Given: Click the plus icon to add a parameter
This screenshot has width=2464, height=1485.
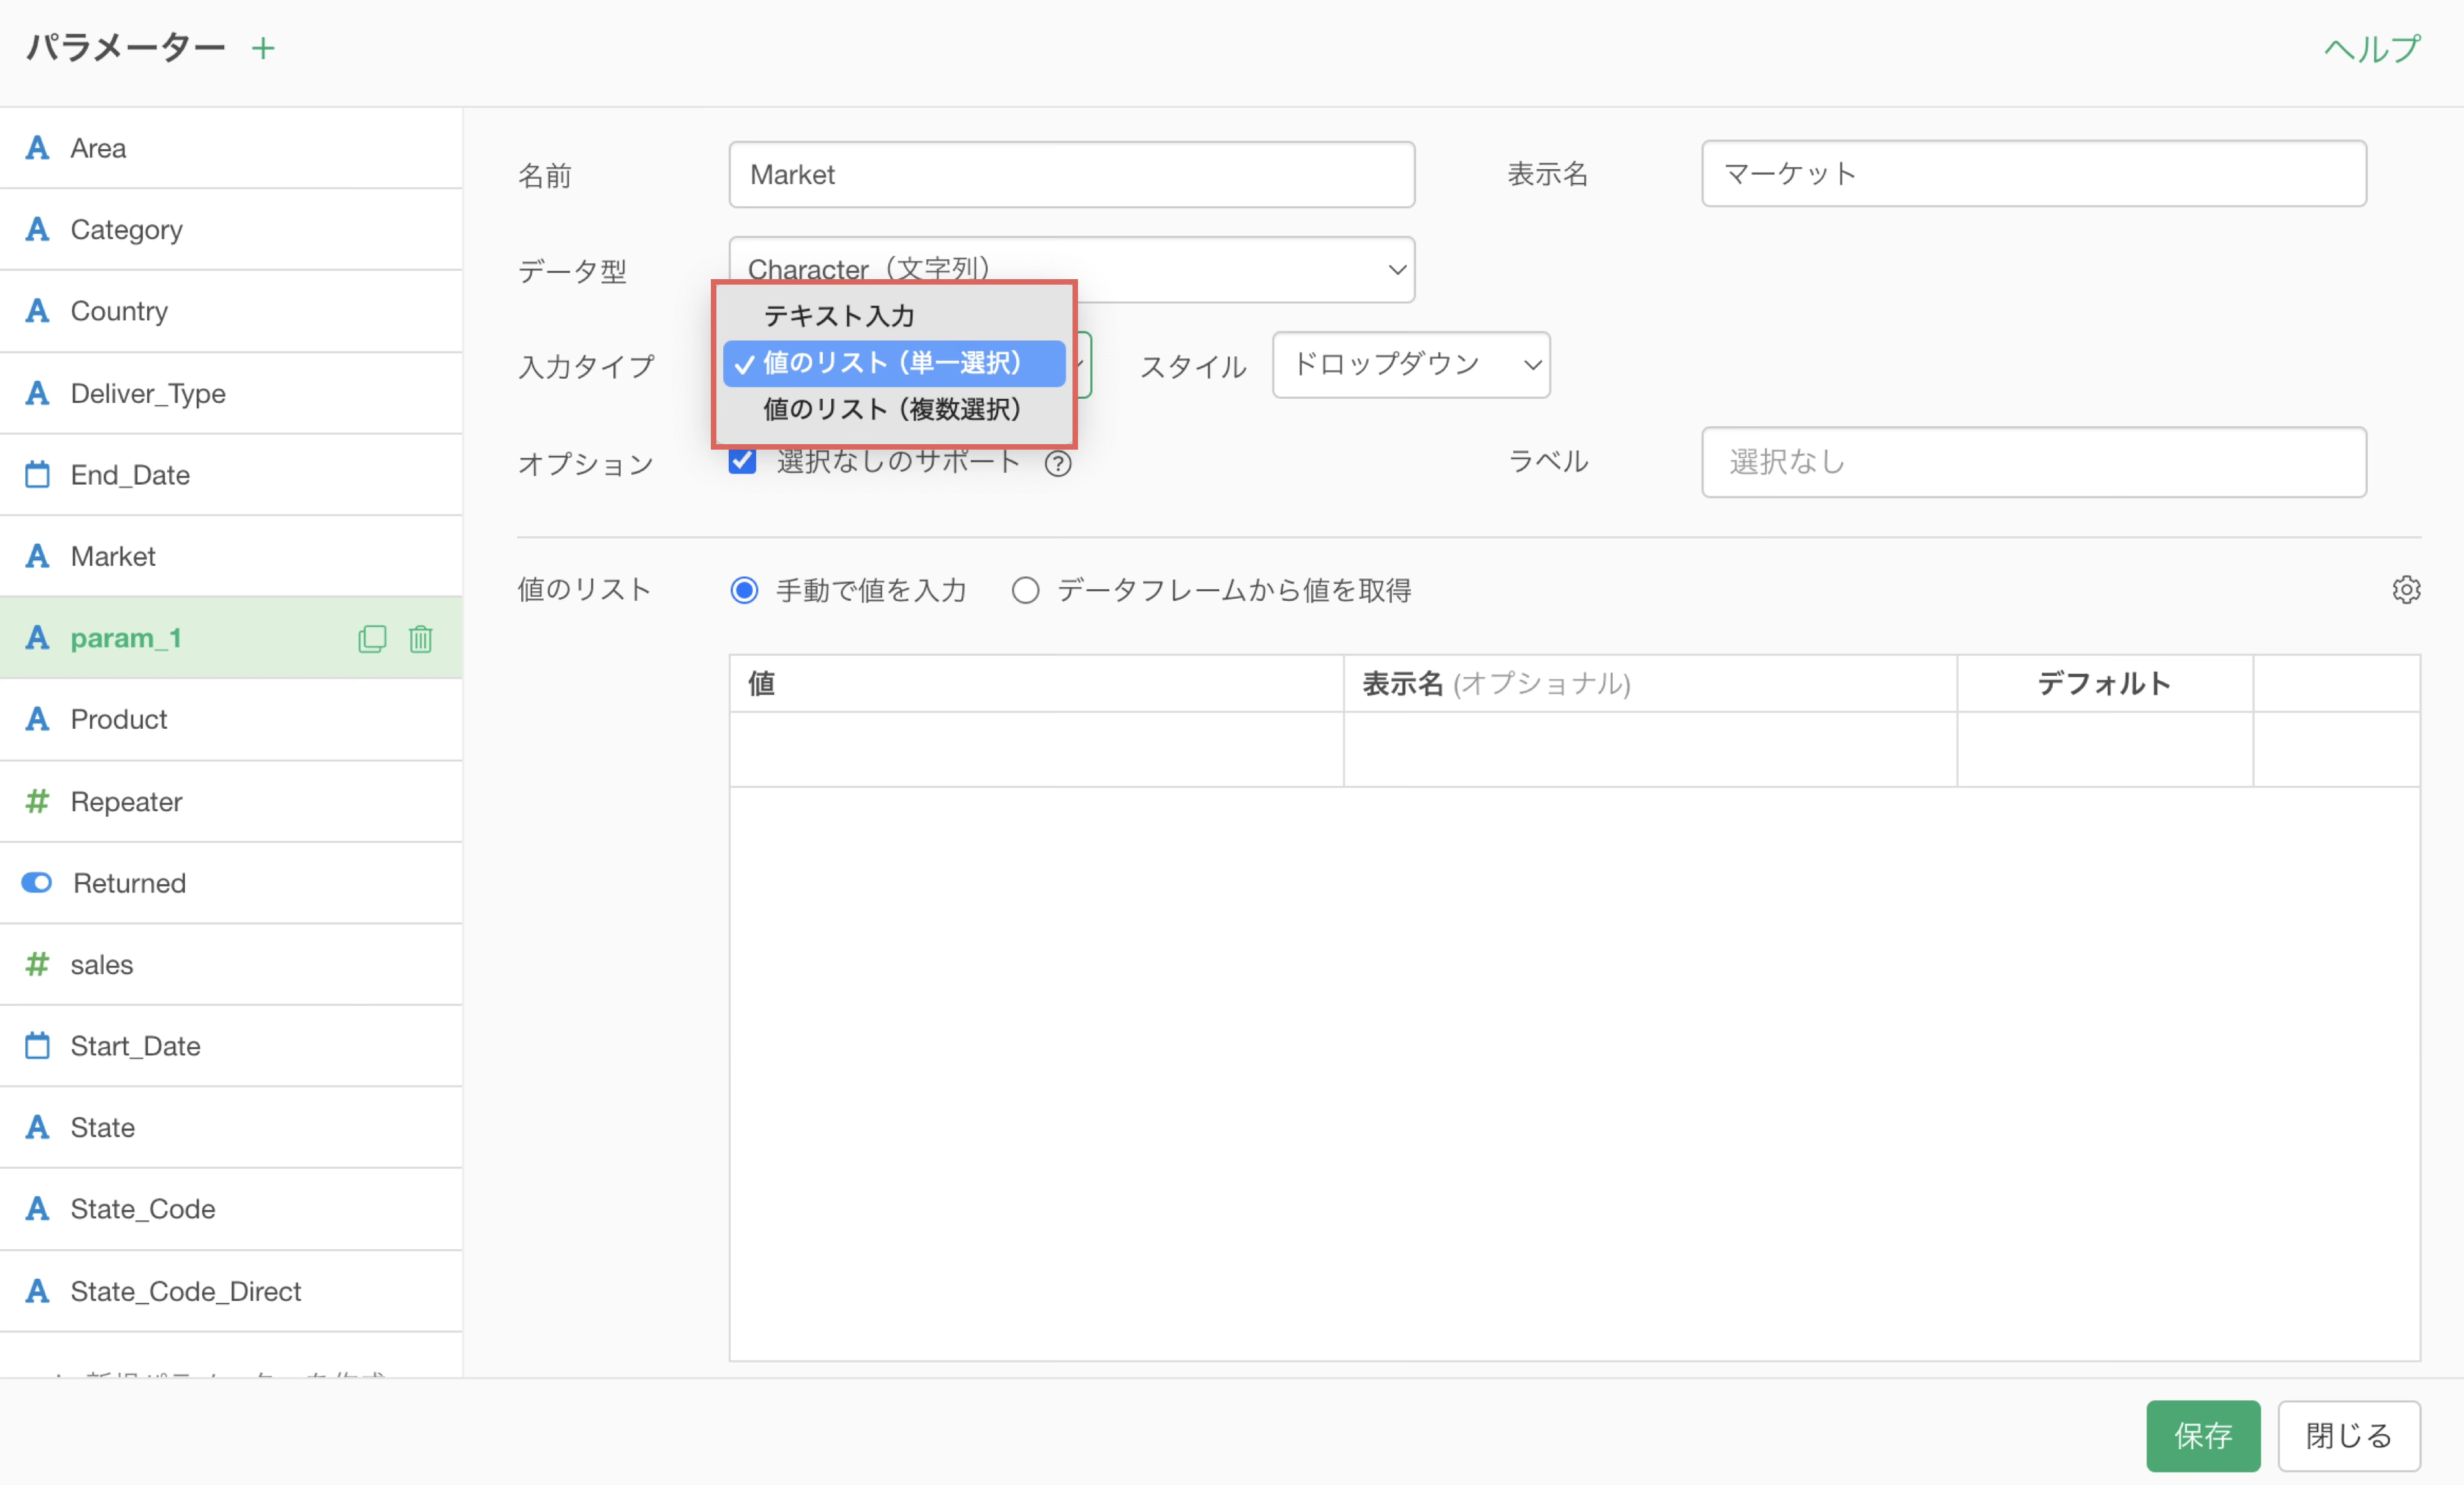Looking at the screenshot, I should click(263, 48).
